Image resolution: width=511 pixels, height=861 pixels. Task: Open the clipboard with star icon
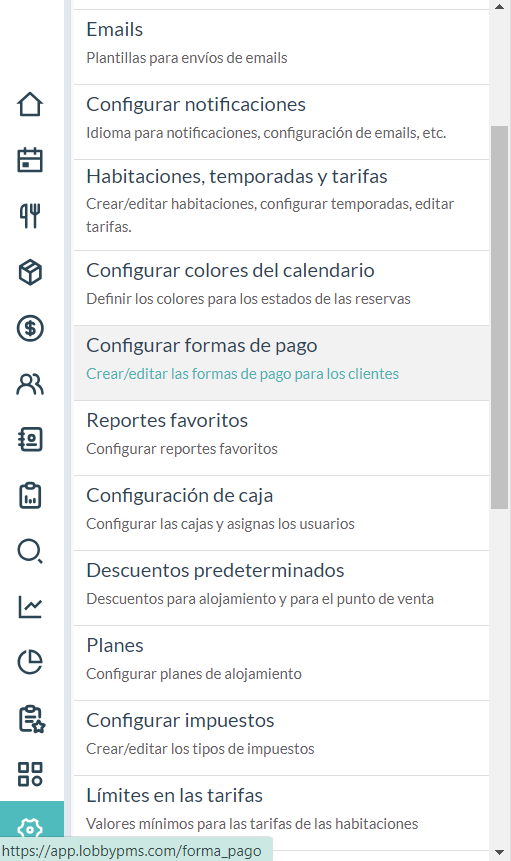click(31, 719)
